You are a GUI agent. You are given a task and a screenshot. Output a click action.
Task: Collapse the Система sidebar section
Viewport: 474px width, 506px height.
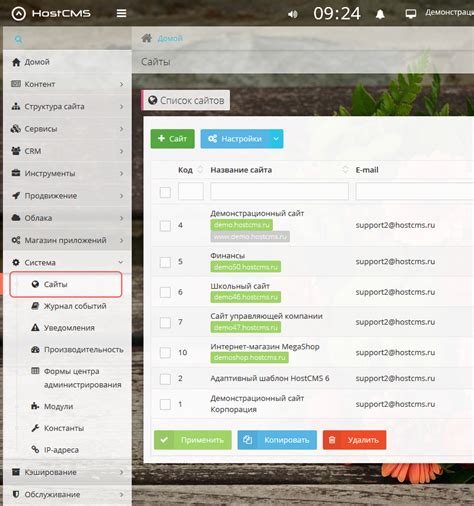click(67, 262)
